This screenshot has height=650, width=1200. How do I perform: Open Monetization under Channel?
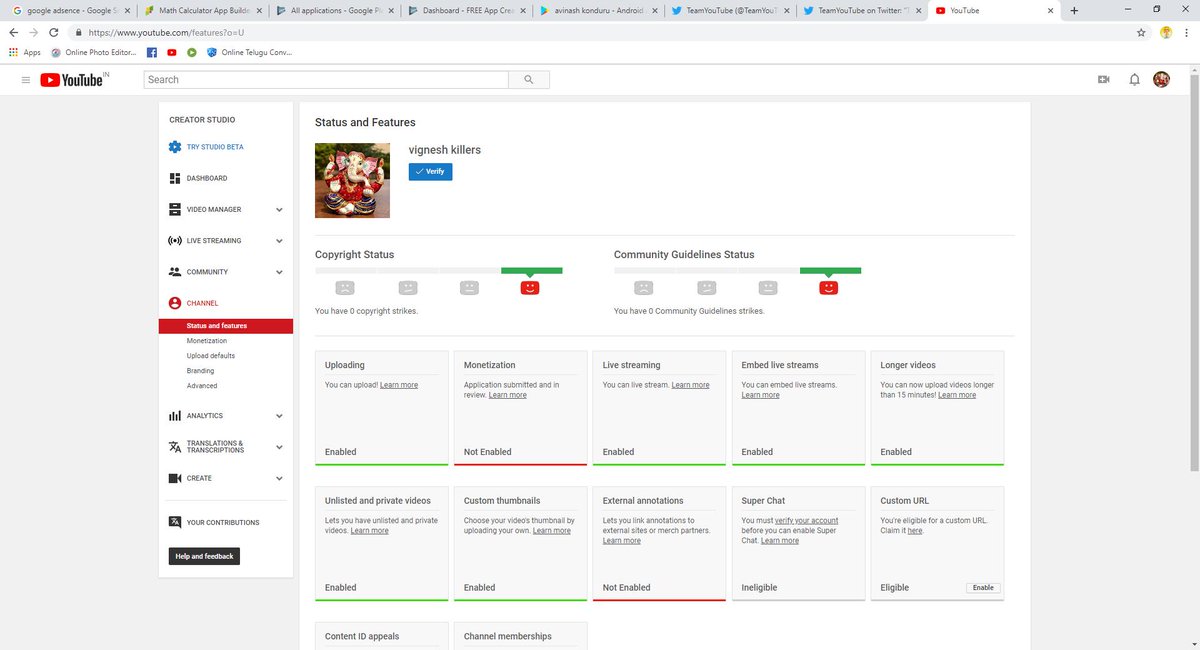[207, 341]
